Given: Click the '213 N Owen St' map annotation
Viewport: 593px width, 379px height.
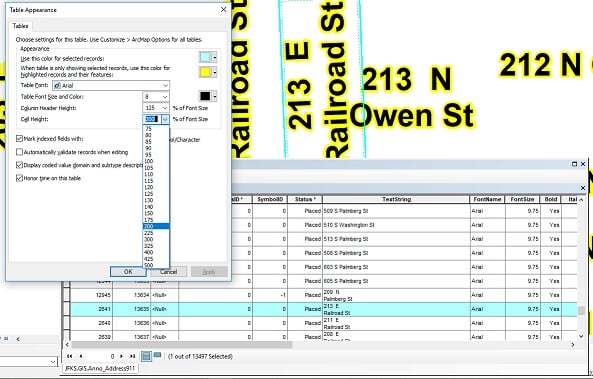Looking at the screenshot, I should point(411,98).
